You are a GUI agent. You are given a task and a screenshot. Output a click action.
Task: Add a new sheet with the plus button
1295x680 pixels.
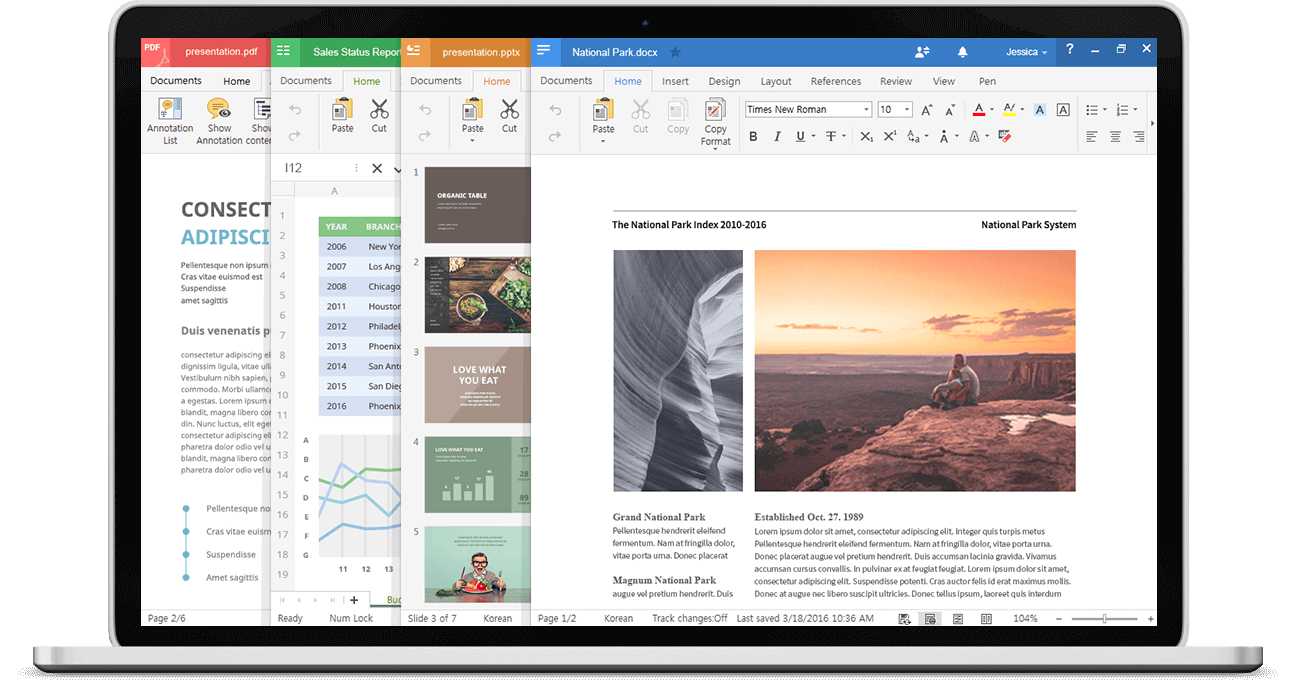point(354,600)
